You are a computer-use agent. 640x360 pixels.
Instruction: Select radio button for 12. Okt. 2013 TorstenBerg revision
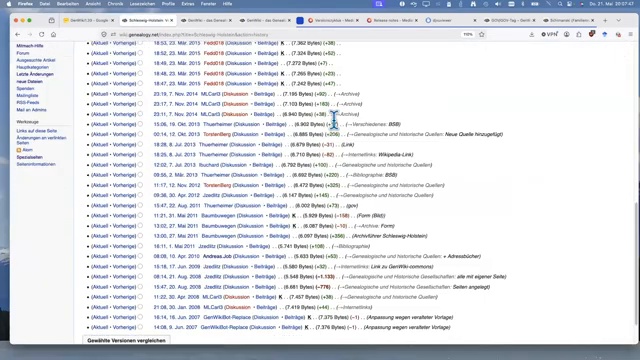[x=140, y=134]
